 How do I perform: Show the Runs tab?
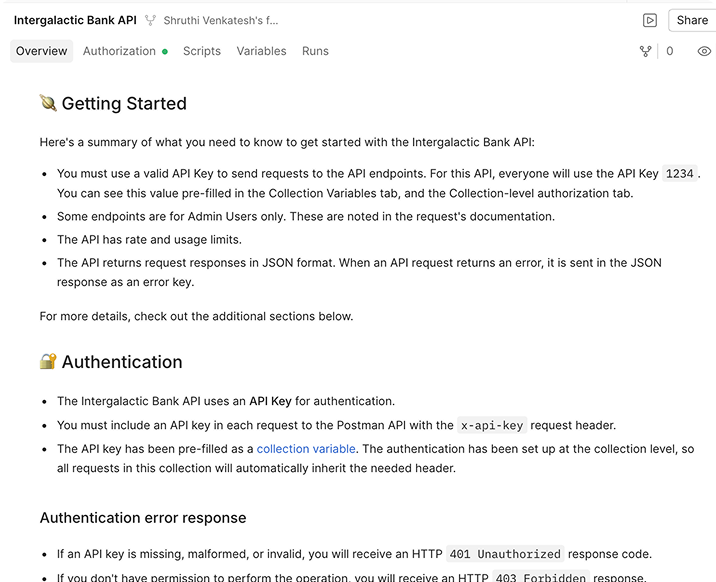[315, 51]
